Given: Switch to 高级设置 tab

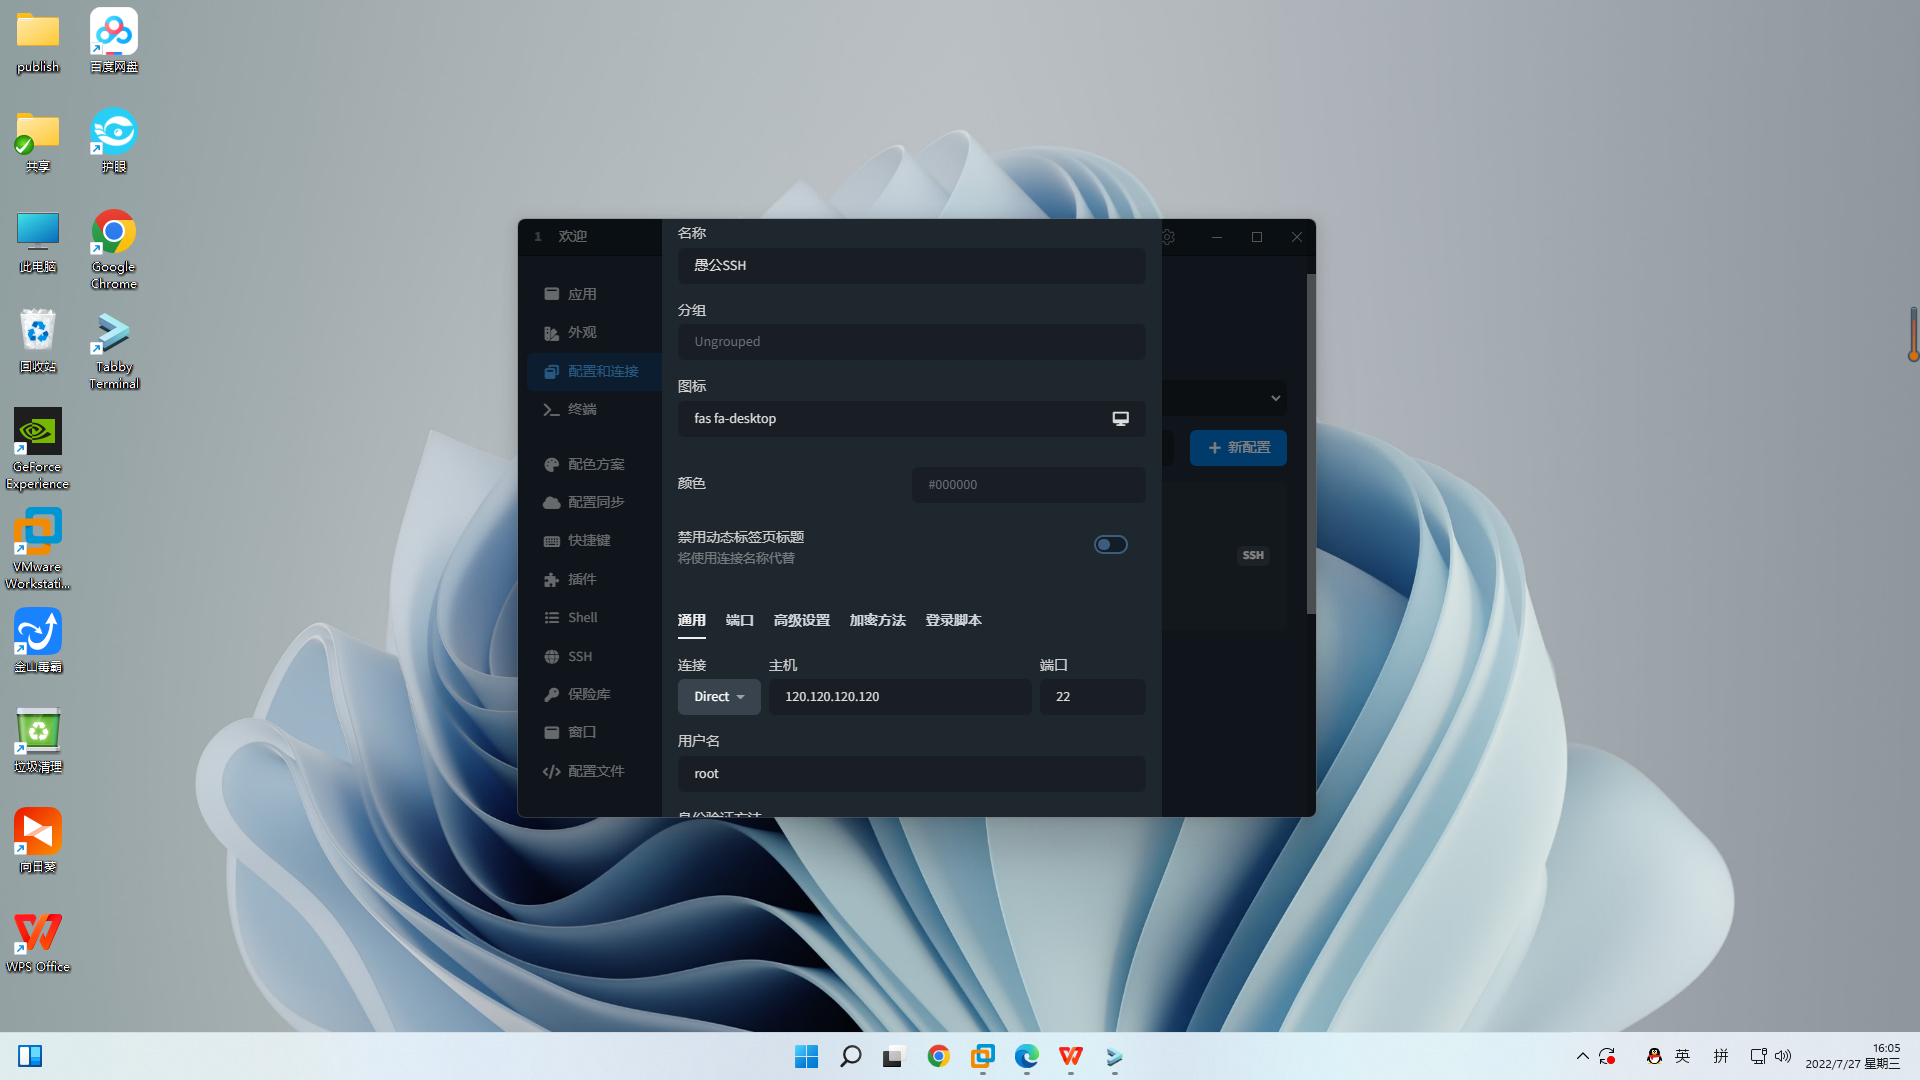Looking at the screenshot, I should pos(800,620).
